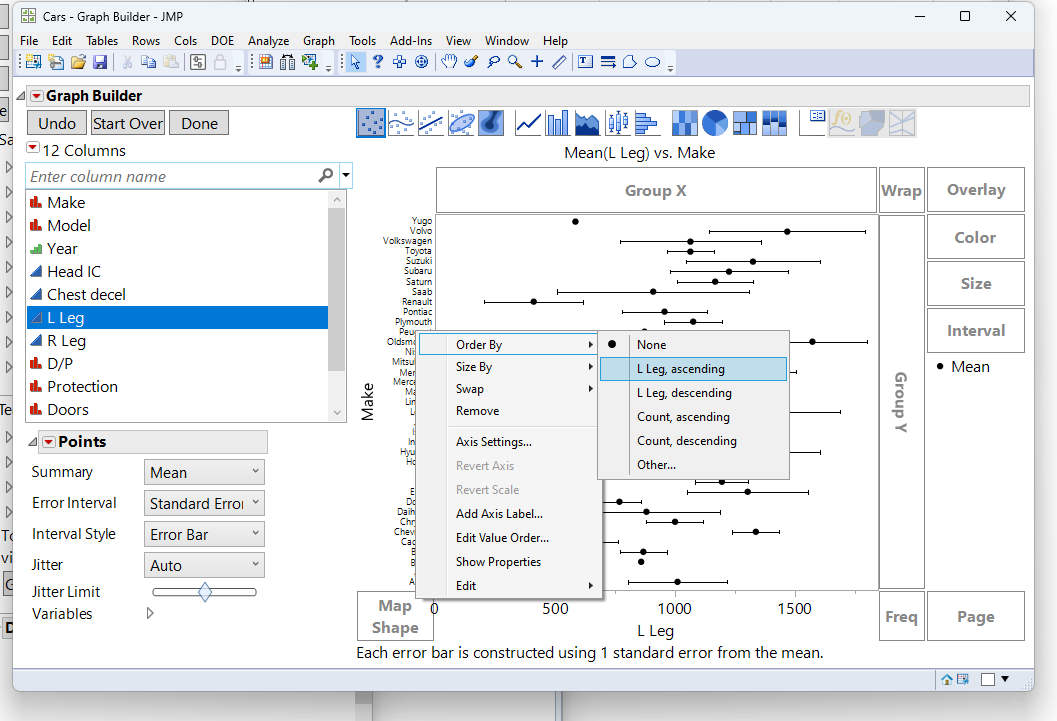1057x721 pixels.
Task: Activate the Grabber hand tool
Action: [449, 62]
